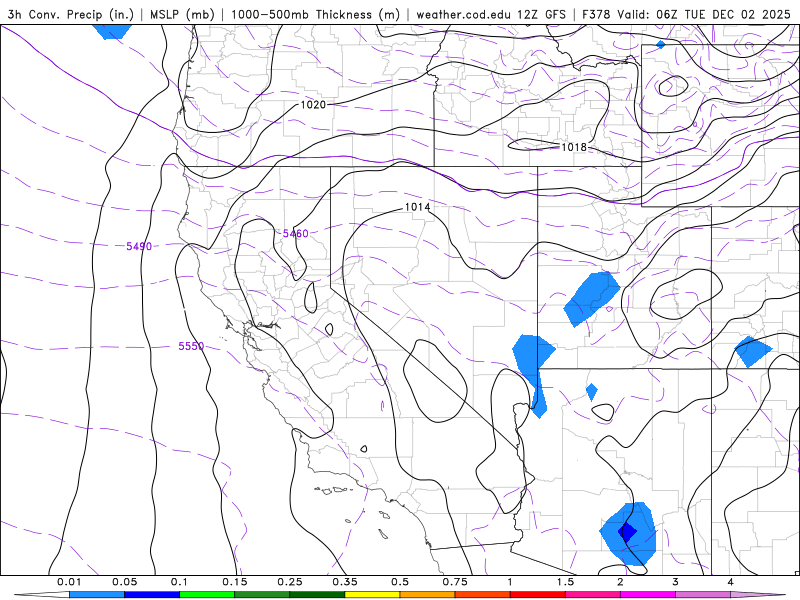Click the yellow colorbar segment
Image resolution: width=800 pixels, height=600 pixels.
pos(372,595)
